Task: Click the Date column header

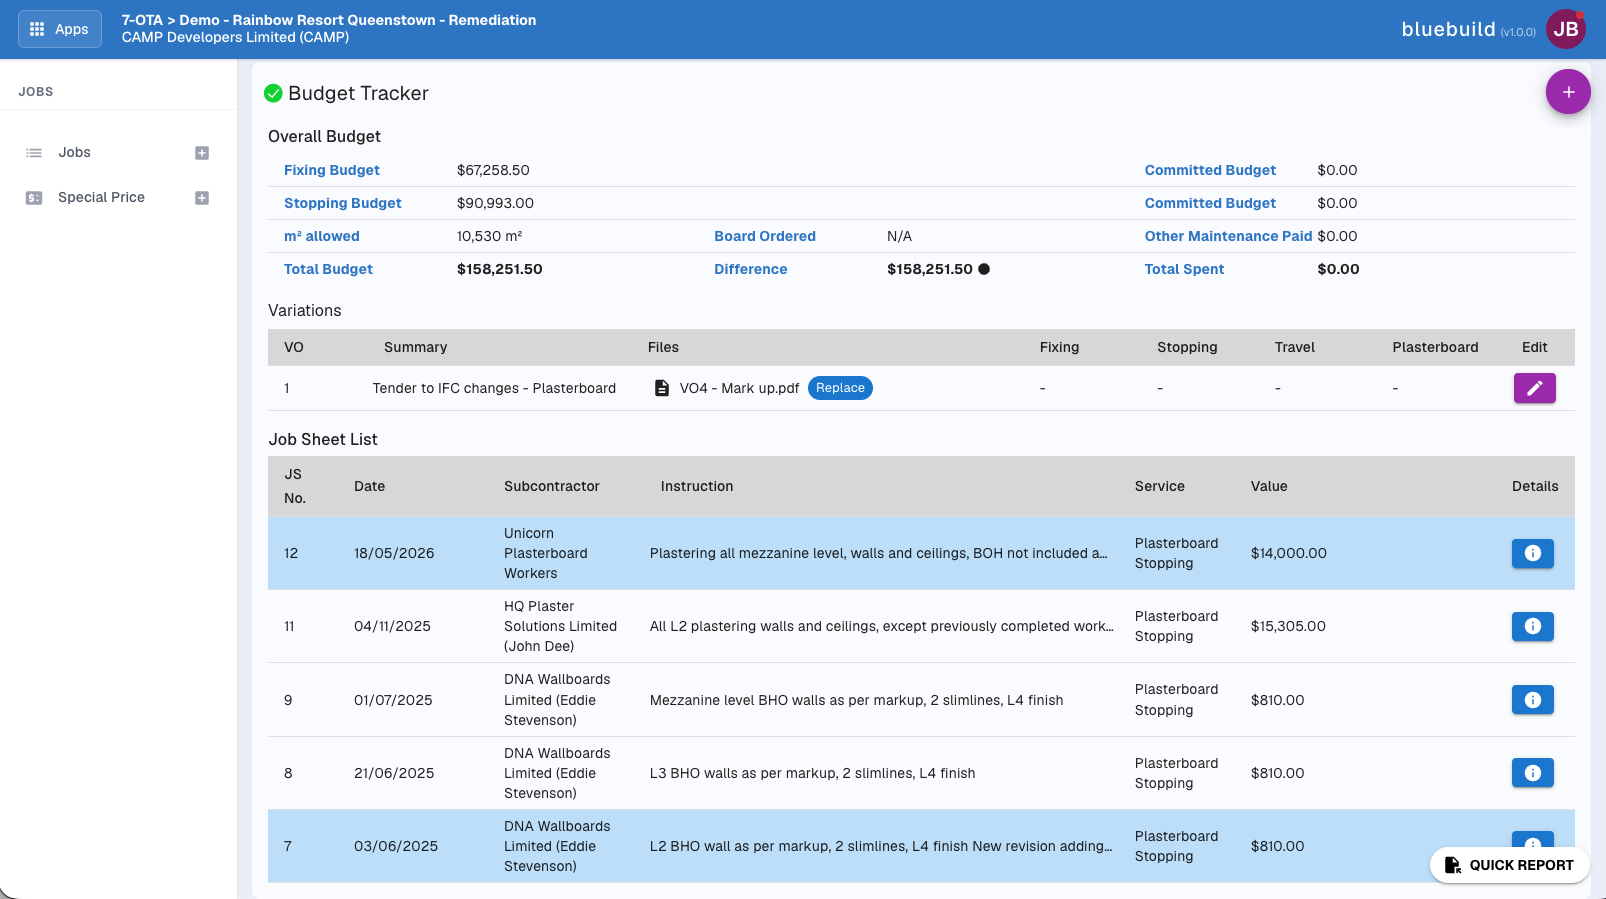Action: tap(369, 486)
